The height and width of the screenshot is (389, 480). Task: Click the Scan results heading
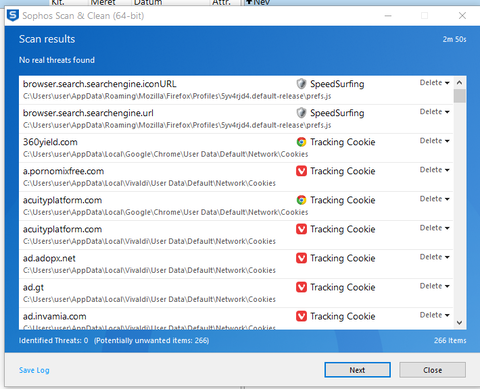pos(47,39)
